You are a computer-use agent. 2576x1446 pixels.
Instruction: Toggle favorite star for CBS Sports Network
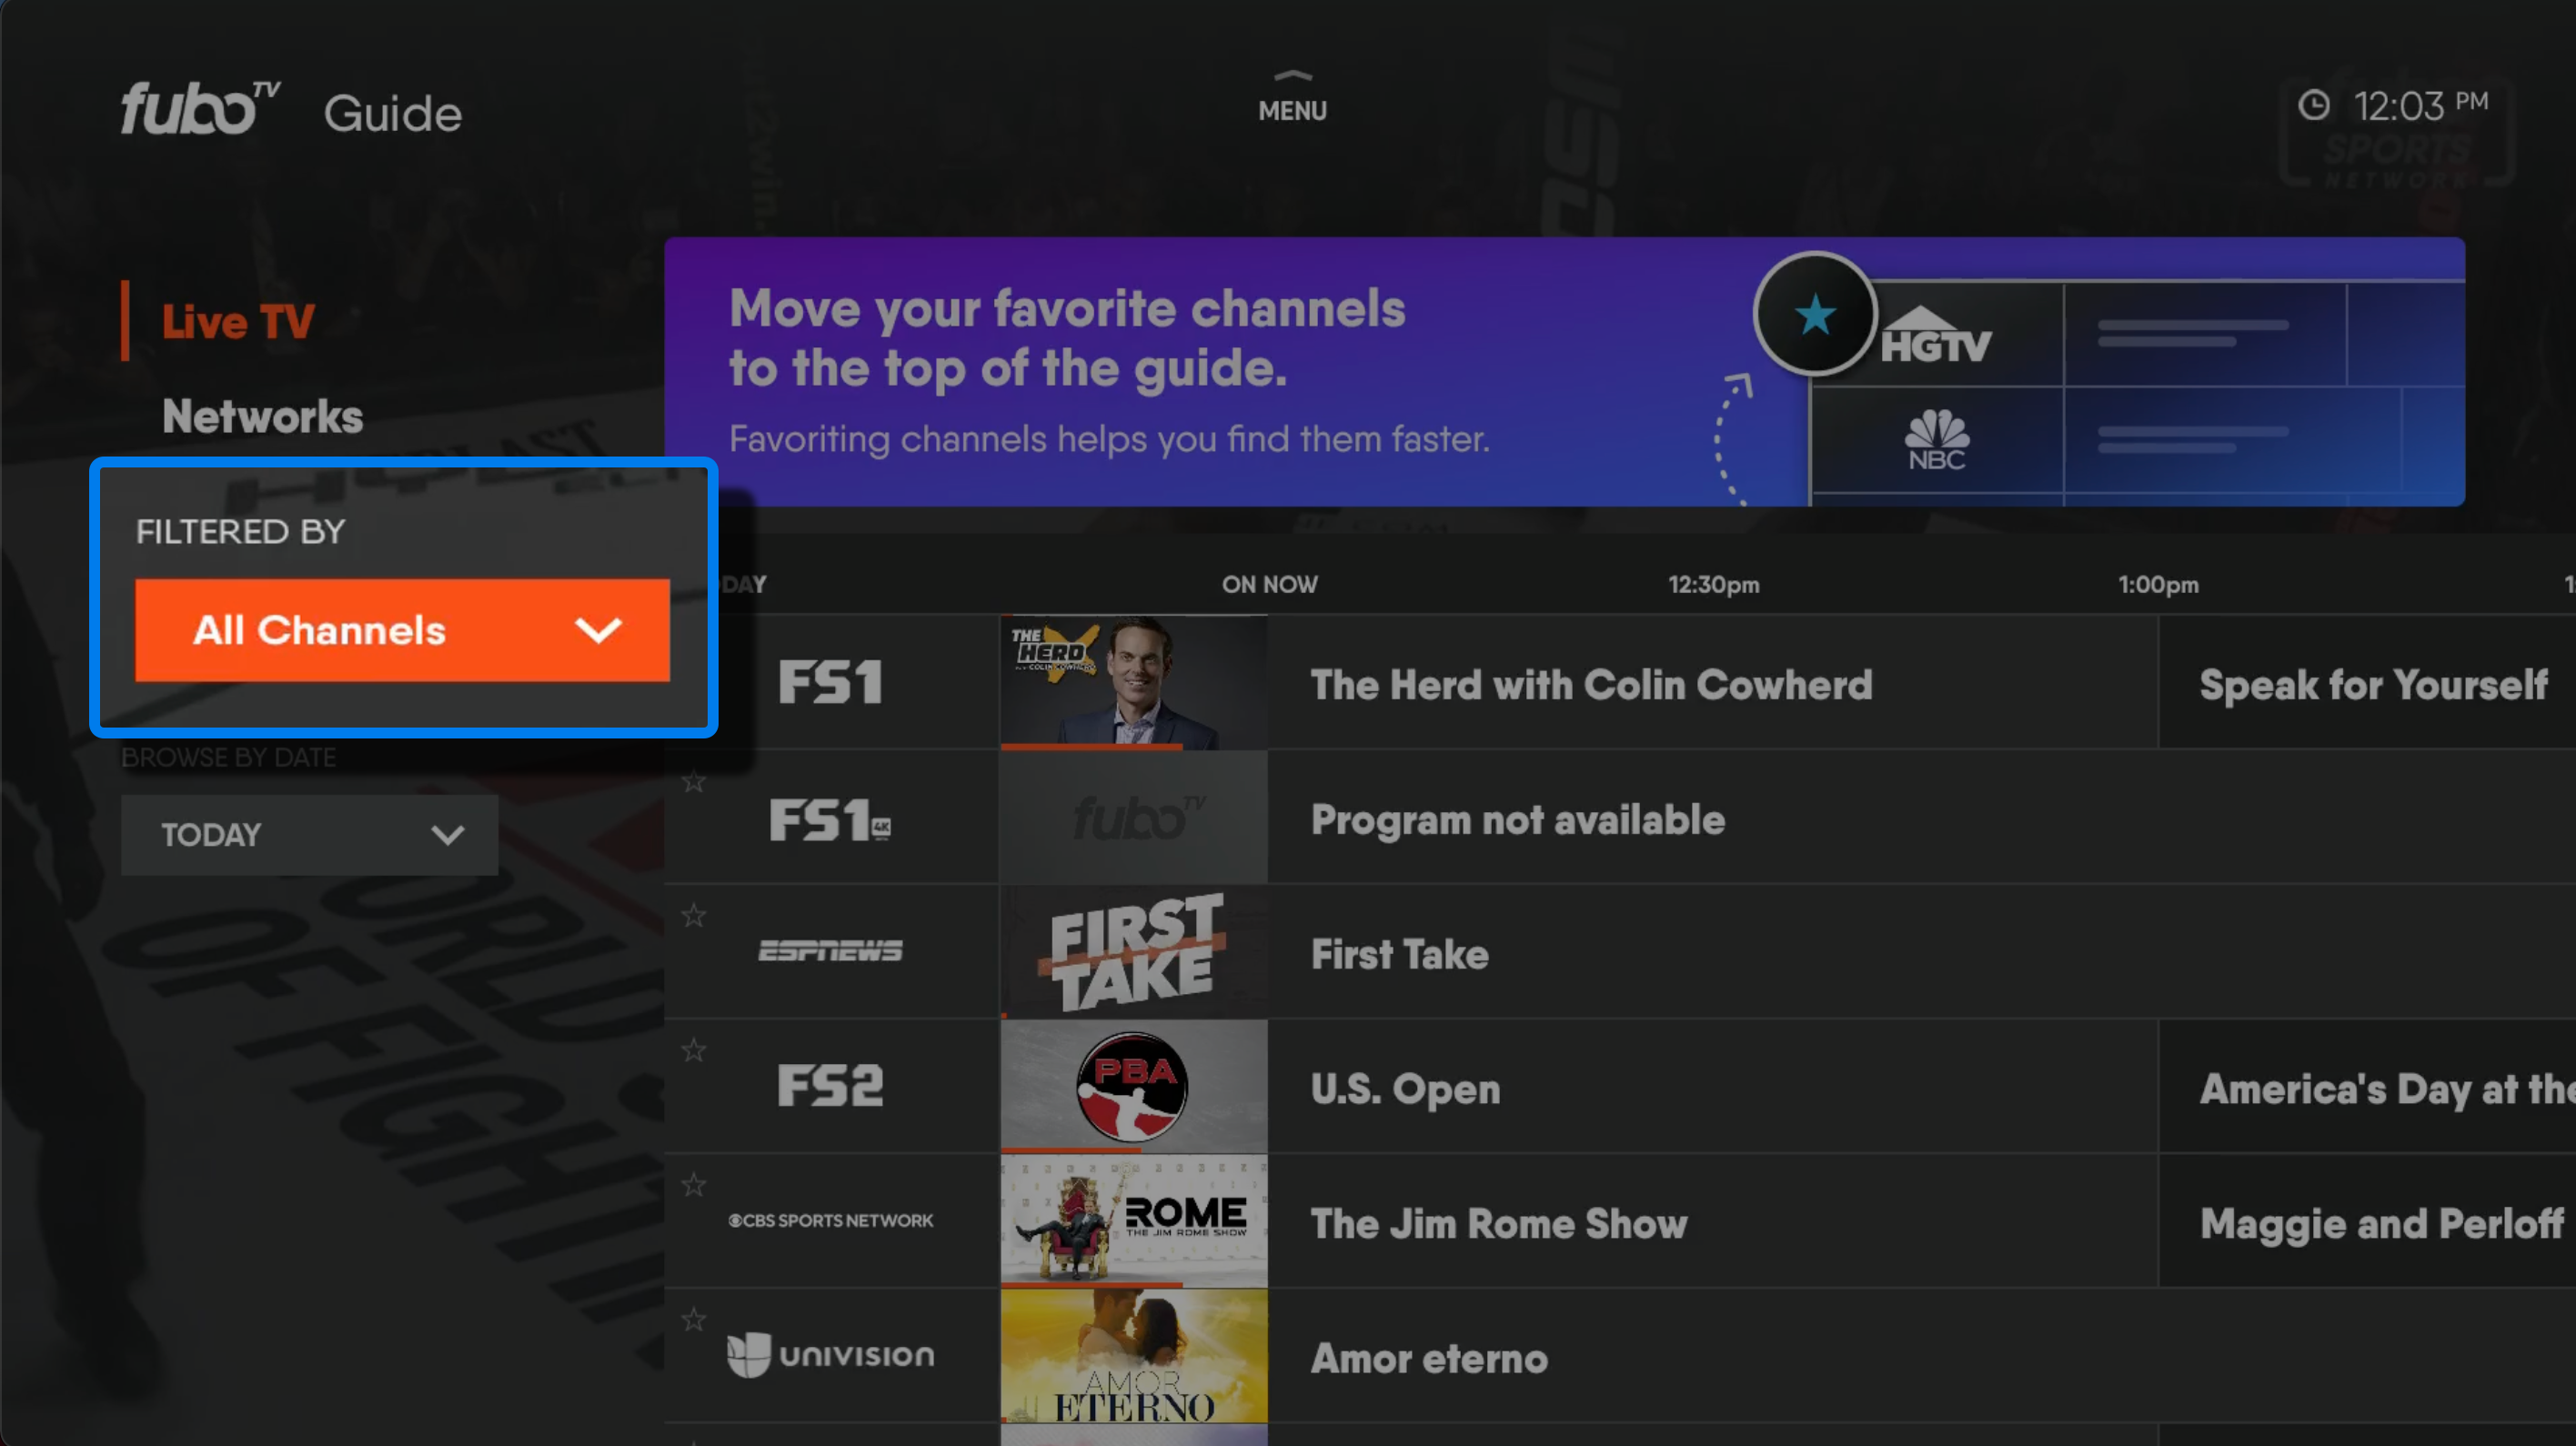[x=695, y=1180]
